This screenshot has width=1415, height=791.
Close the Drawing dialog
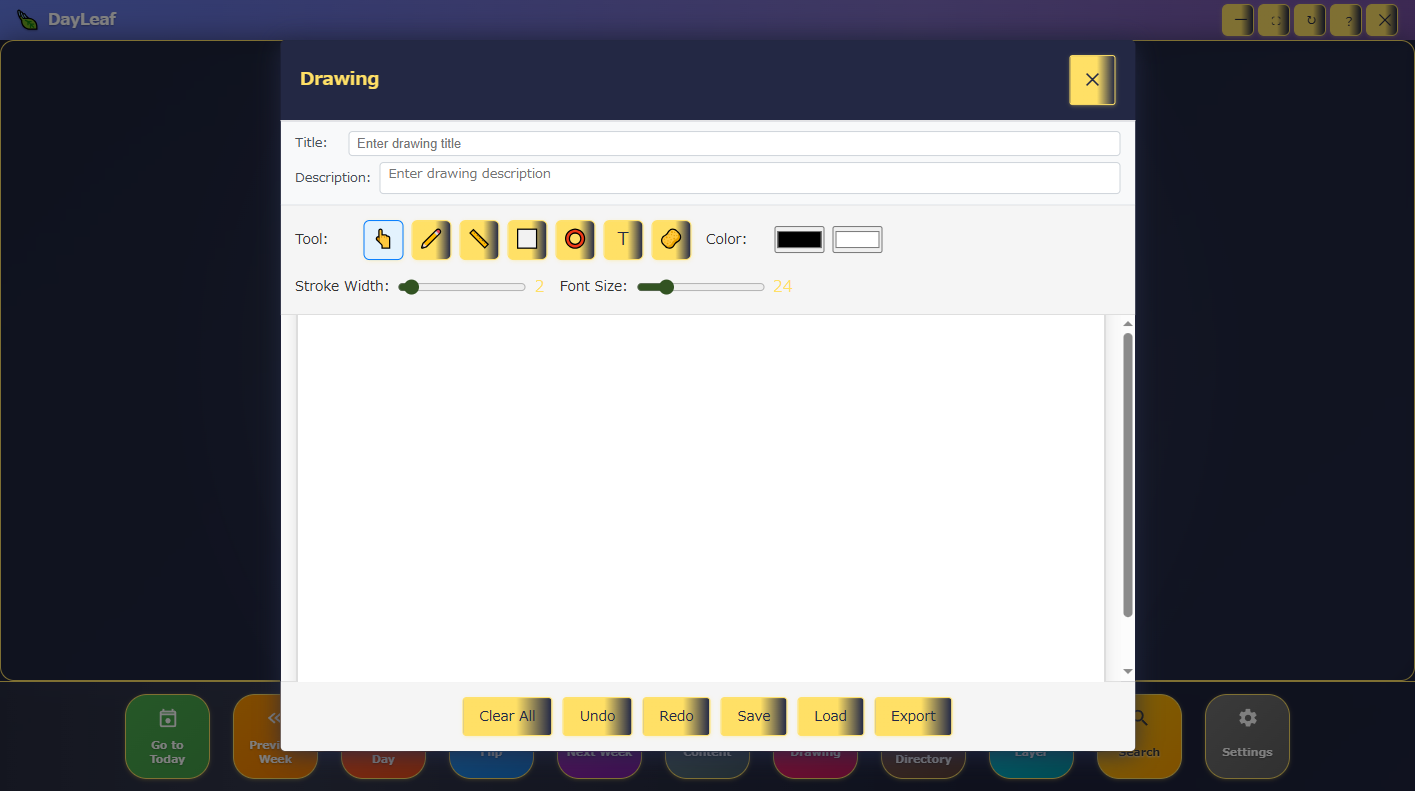[x=1092, y=80]
